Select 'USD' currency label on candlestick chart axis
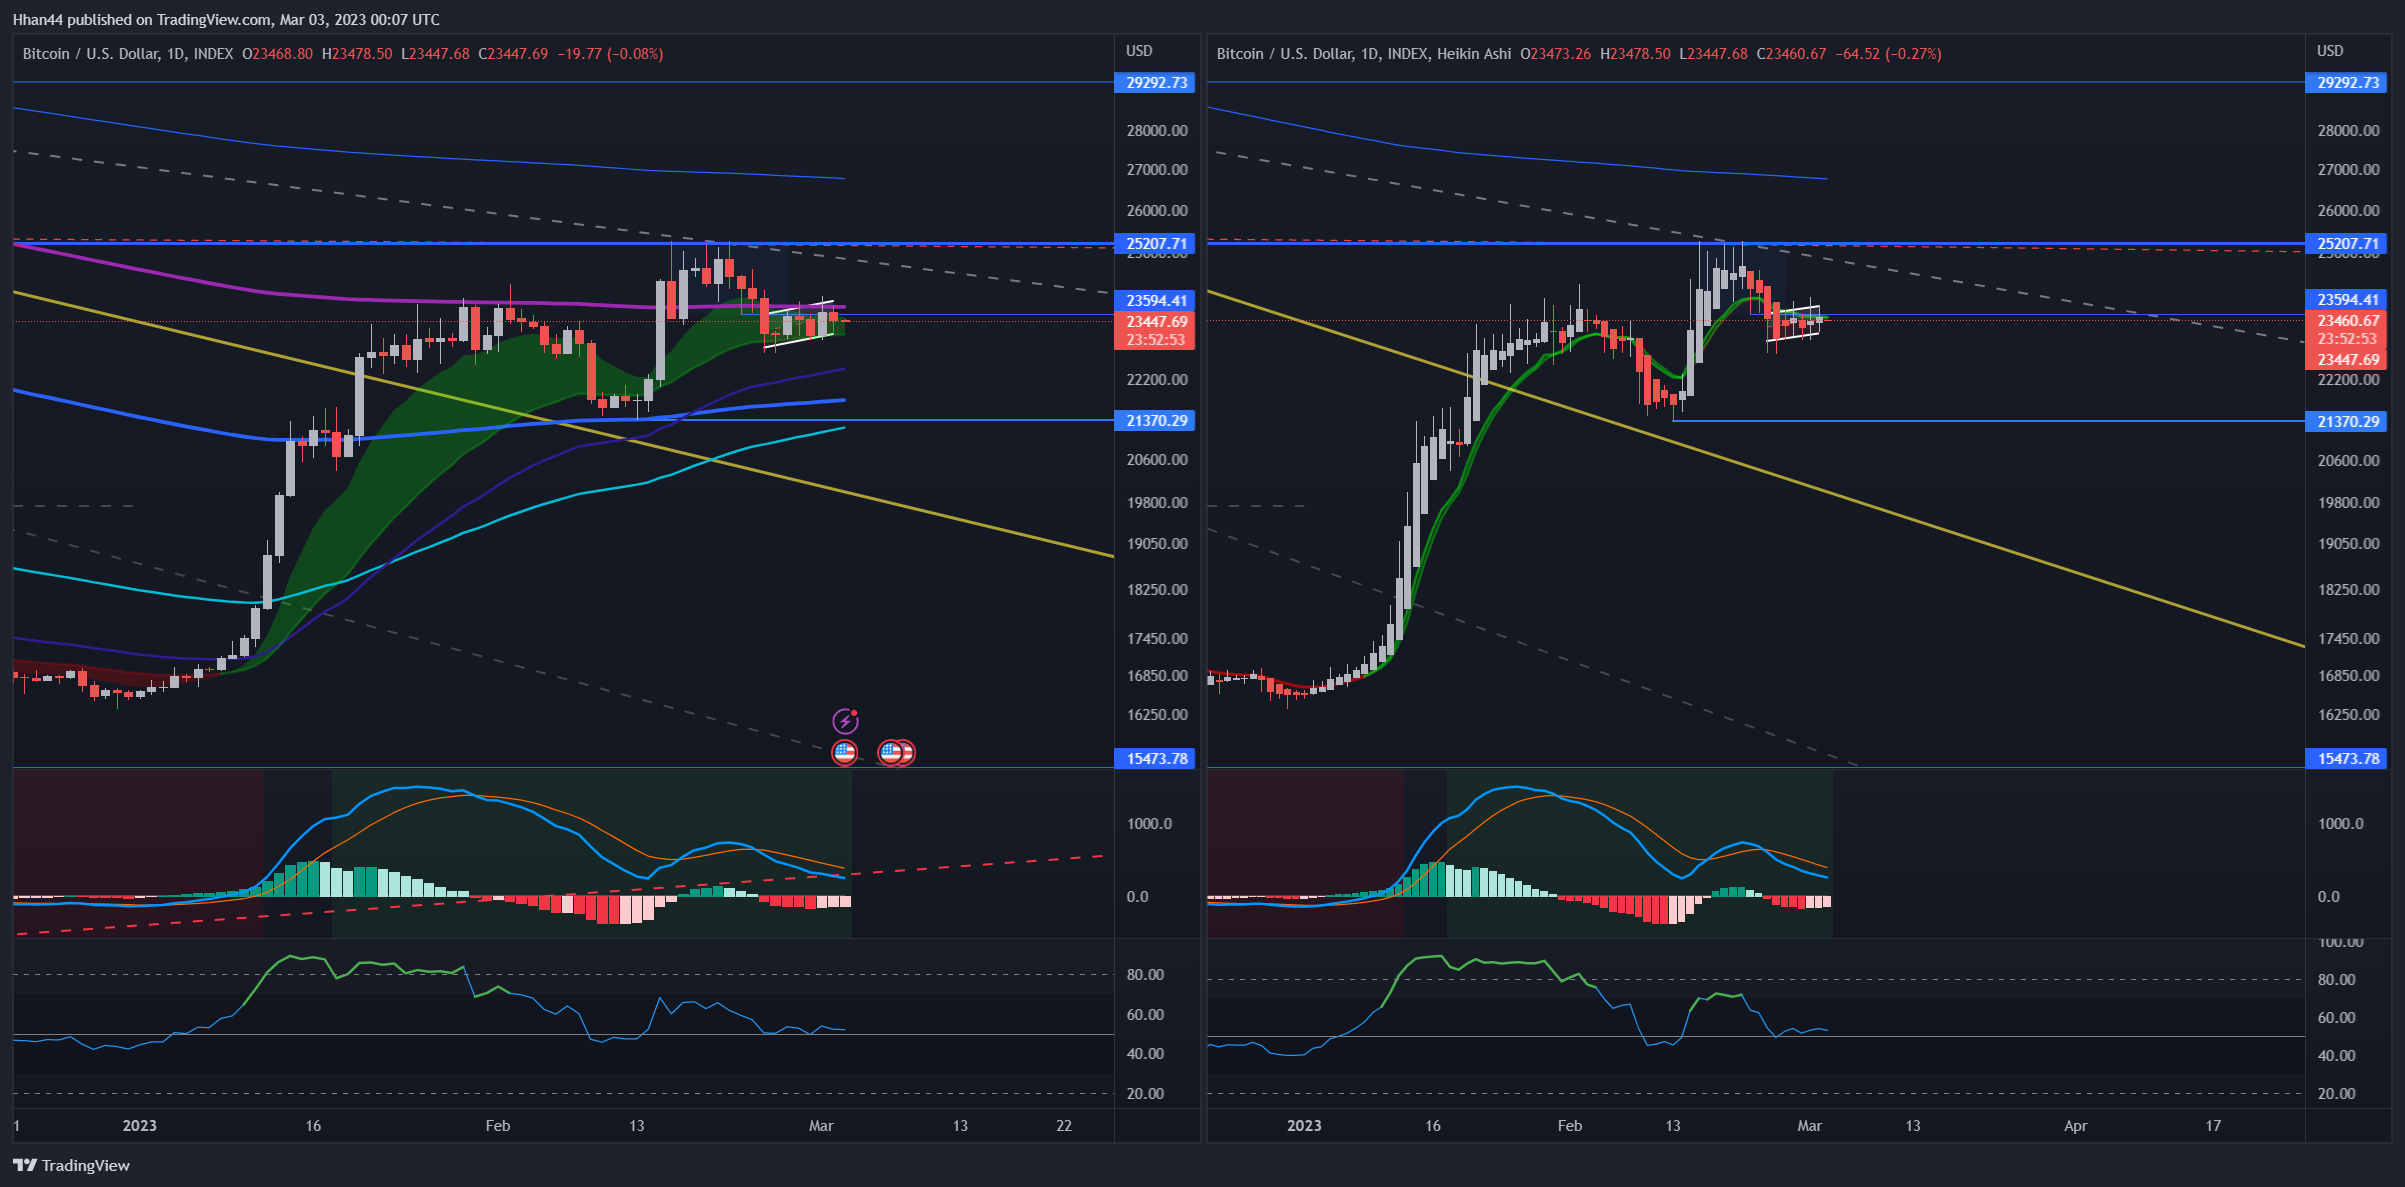2405x1187 pixels. coord(1139,51)
